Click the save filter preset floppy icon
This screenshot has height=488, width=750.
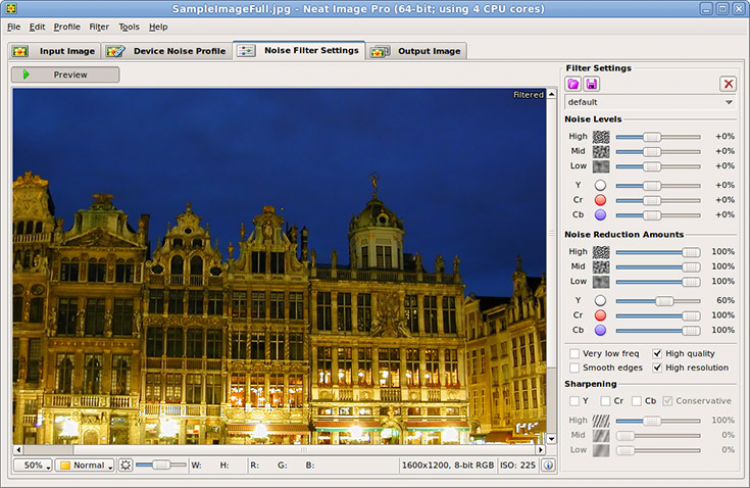point(592,84)
